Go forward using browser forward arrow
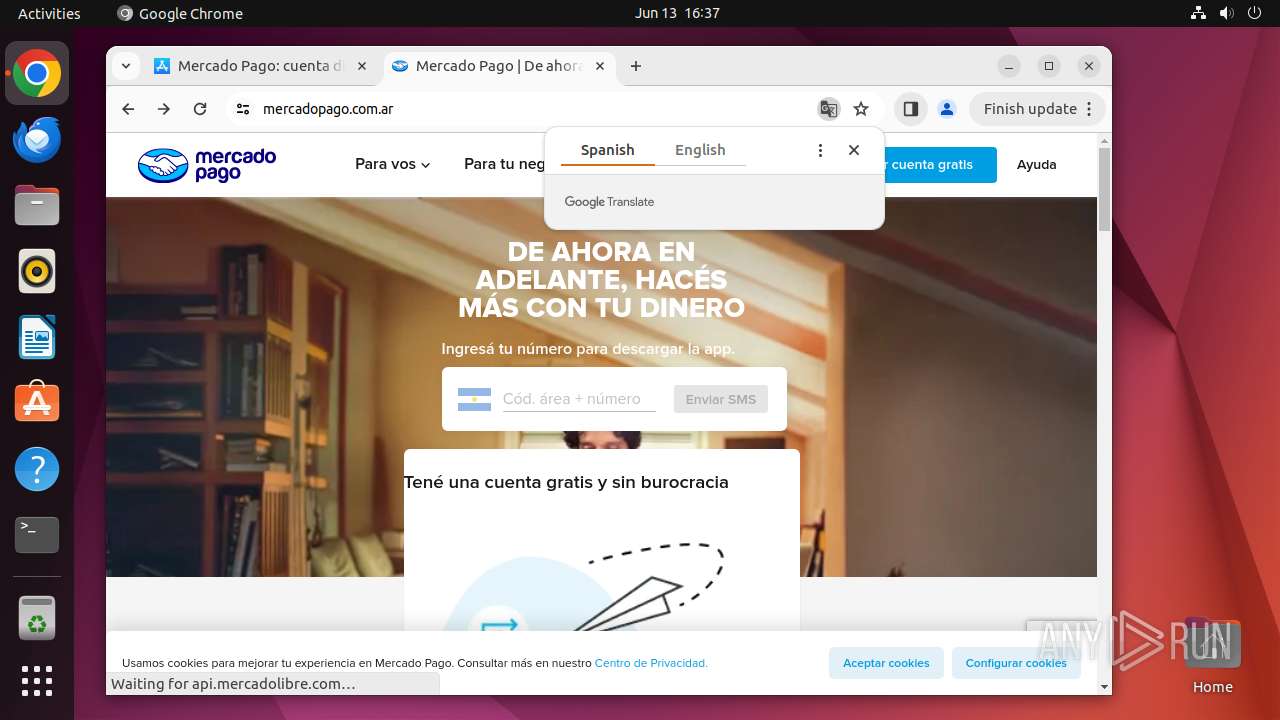 (164, 109)
